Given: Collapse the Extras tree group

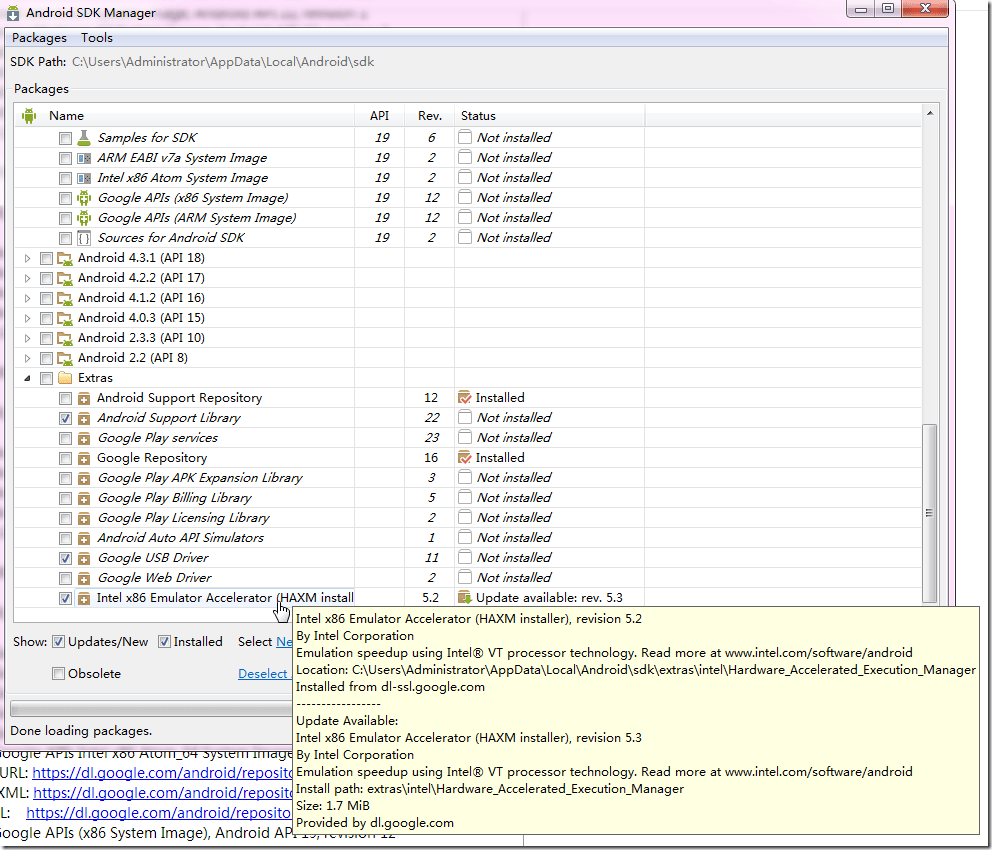Looking at the screenshot, I should (27, 378).
